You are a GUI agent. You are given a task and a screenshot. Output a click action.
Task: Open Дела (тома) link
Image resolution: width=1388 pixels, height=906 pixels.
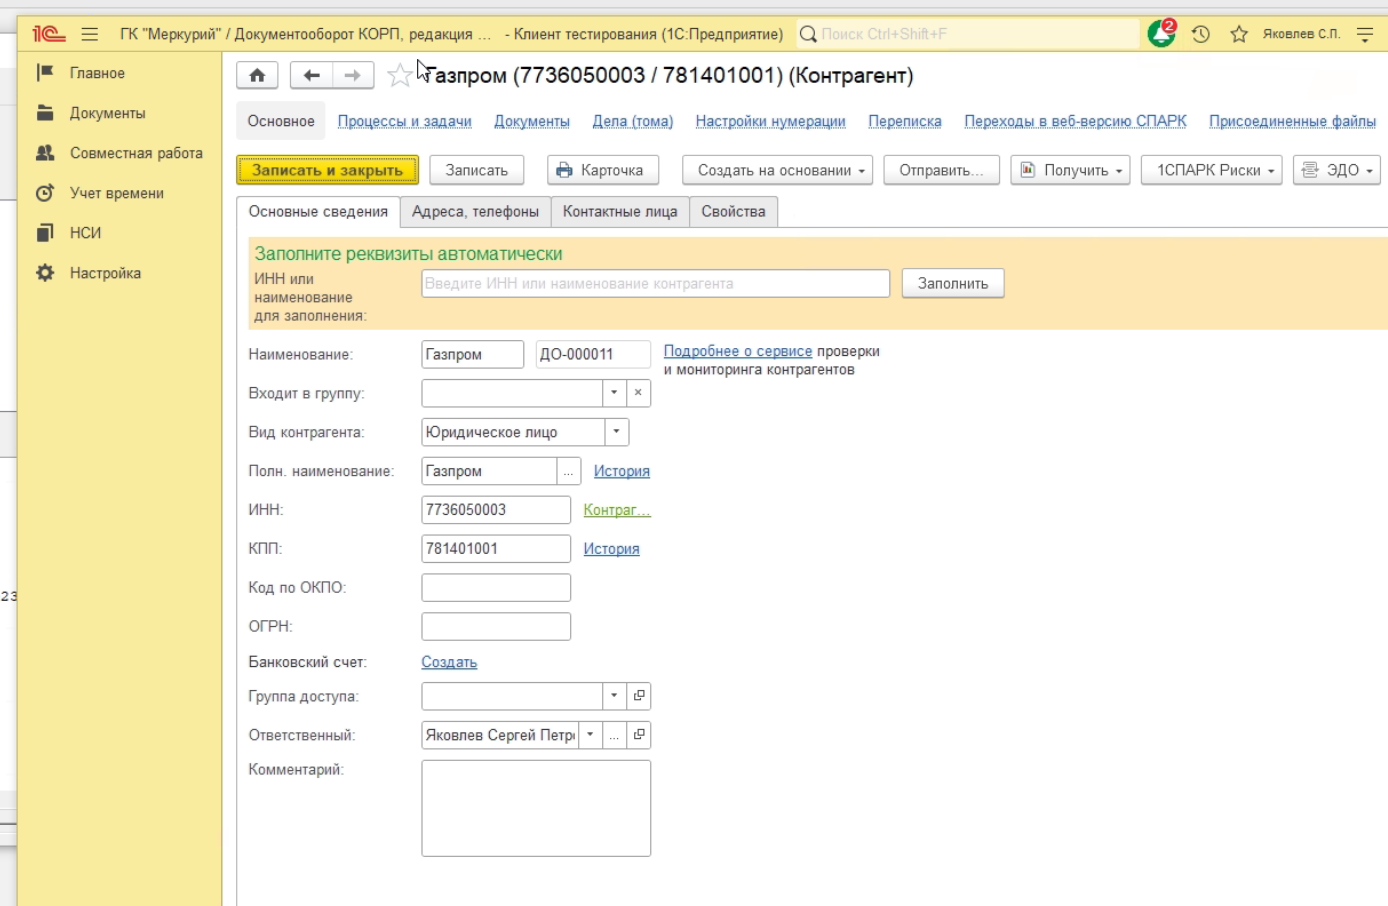633,121
